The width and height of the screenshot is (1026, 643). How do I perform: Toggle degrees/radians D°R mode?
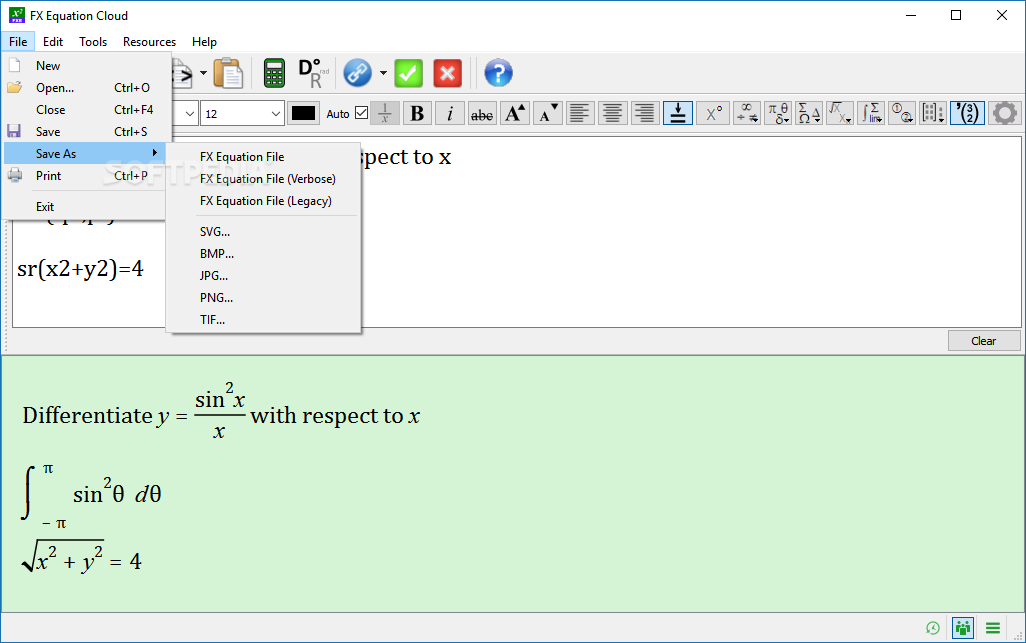click(313, 73)
